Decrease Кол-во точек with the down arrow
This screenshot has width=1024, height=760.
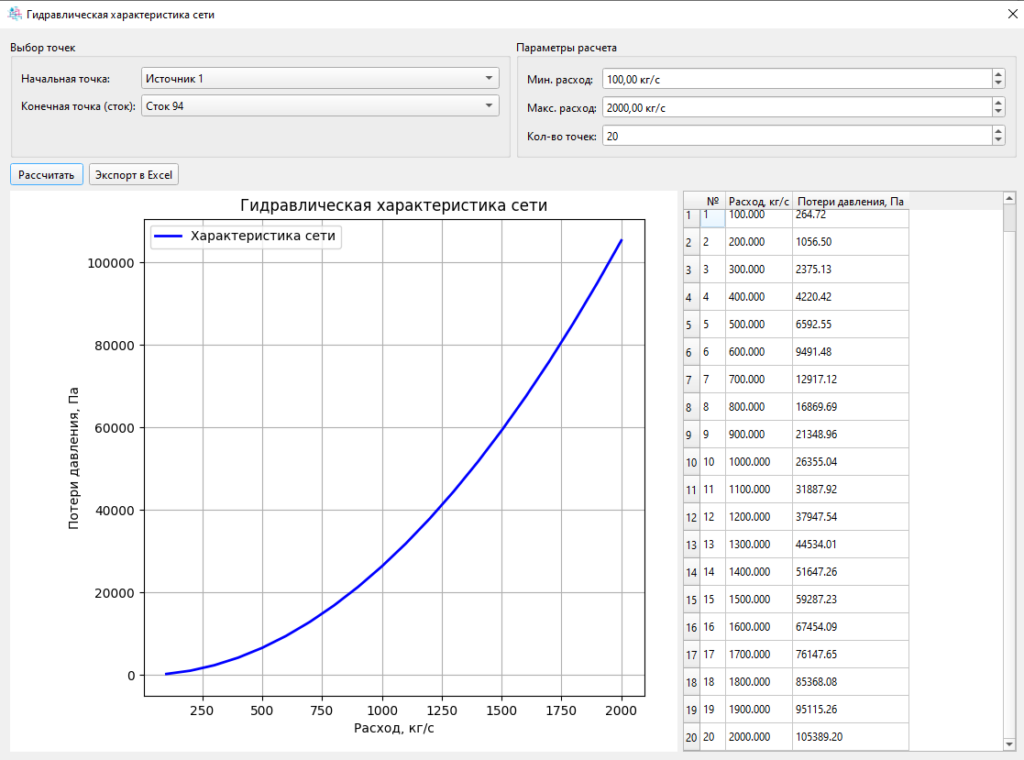[x=998, y=141]
